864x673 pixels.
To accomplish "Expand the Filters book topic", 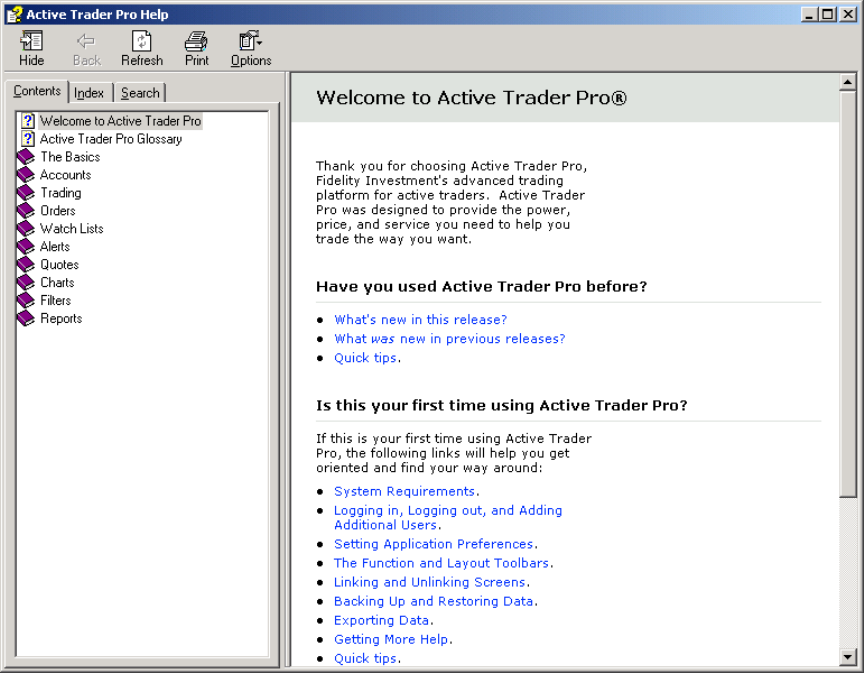I will tap(56, 300).
